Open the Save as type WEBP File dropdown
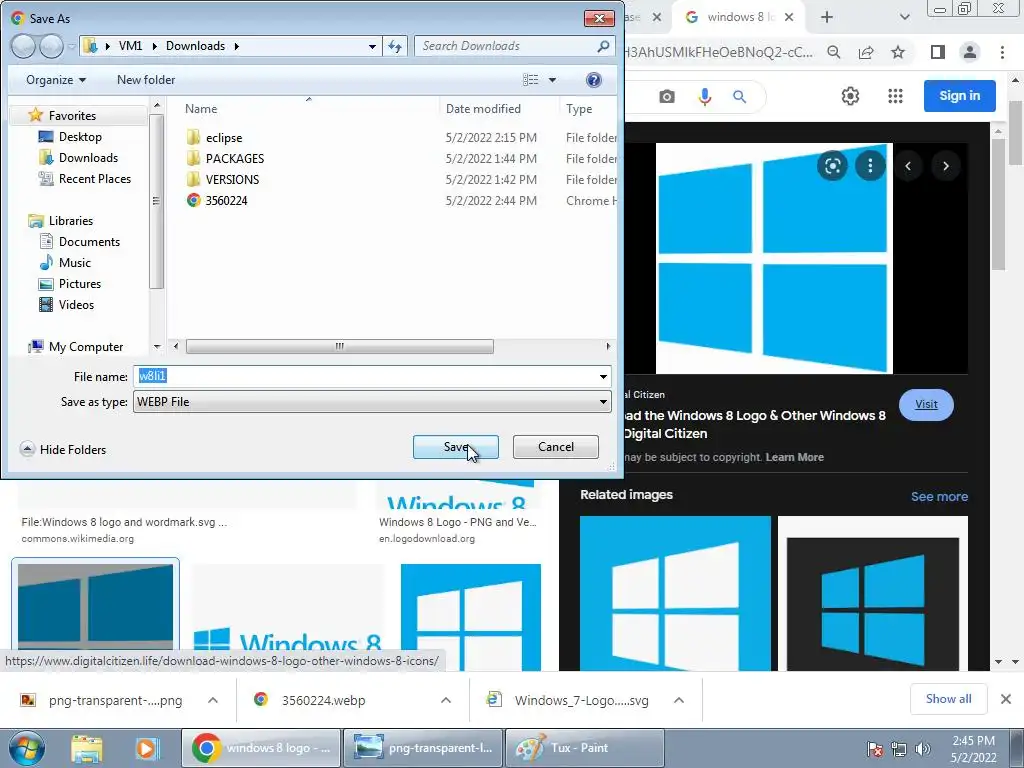This screenshot has width=1024, height=768. [372, 402]
